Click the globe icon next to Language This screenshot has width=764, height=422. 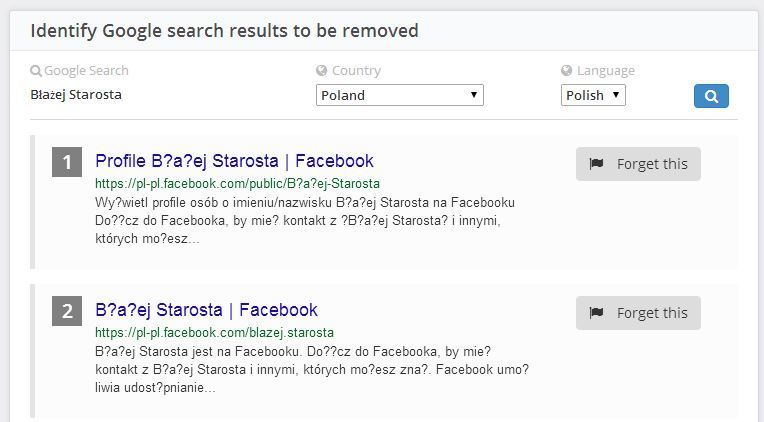pos(567,71)
